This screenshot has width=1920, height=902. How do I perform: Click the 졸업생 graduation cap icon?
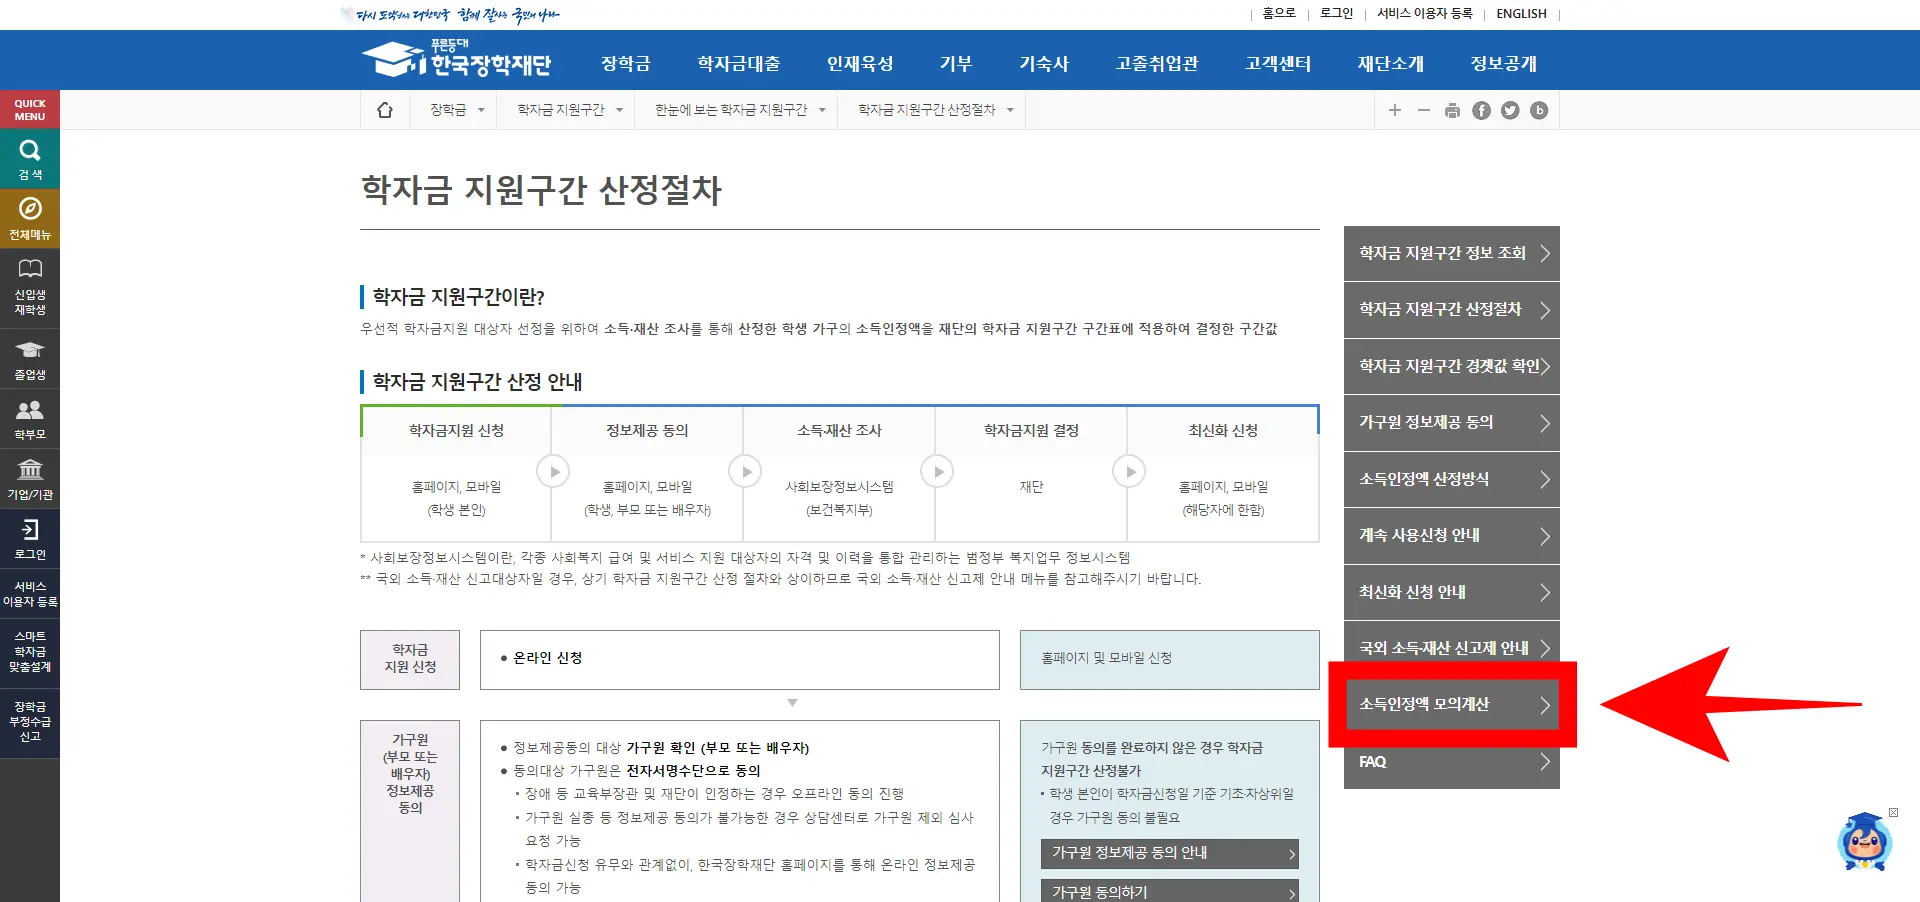pyautogui.click(x=29, y=350)
